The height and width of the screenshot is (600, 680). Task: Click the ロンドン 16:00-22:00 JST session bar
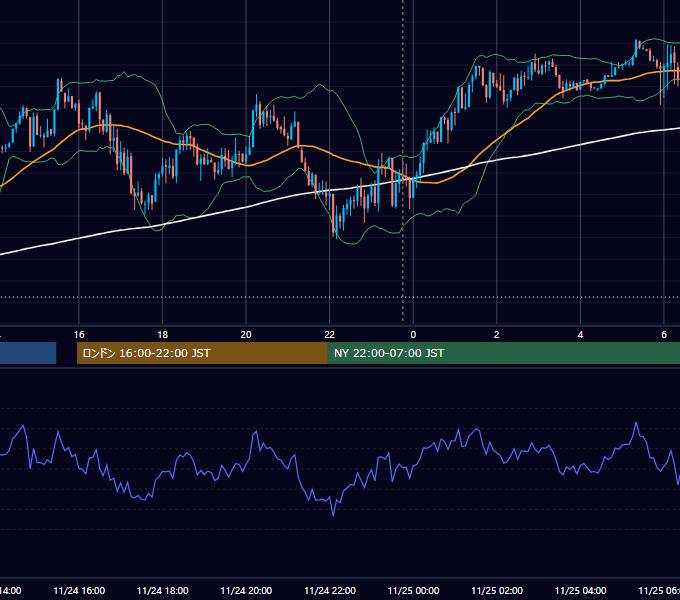(x=202, y=353)
